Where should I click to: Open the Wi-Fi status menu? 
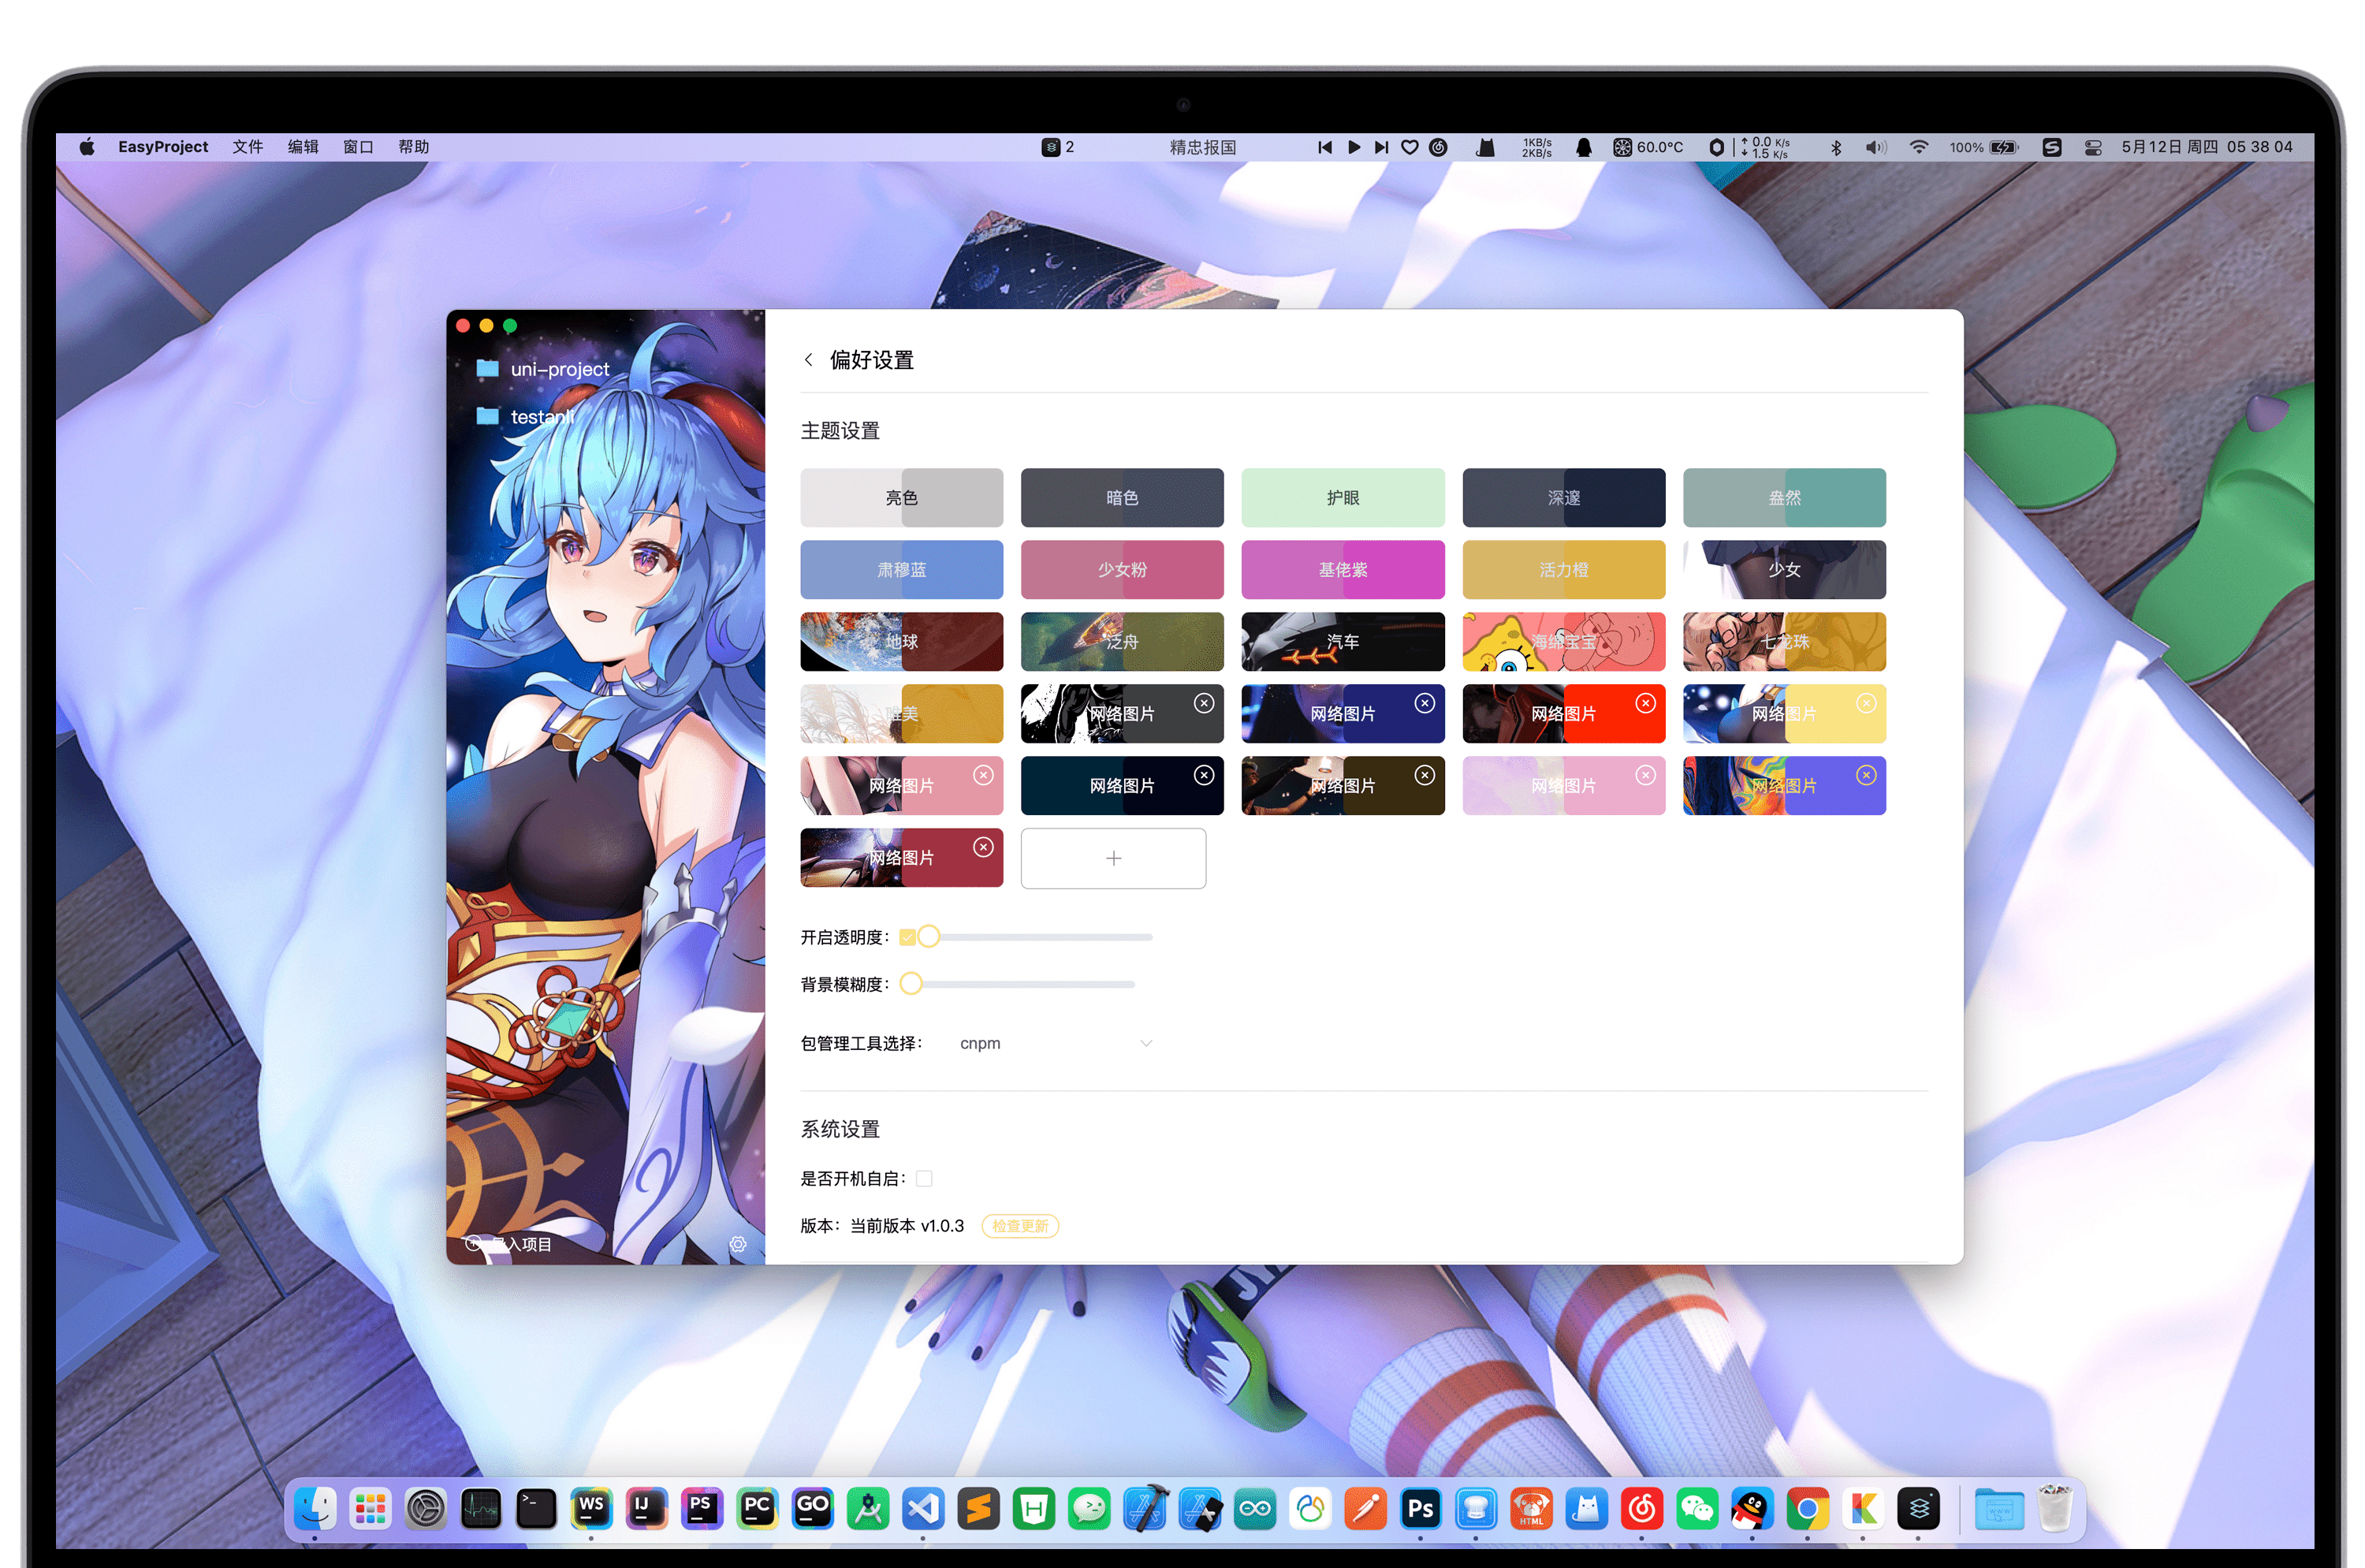coord(1918,147)
